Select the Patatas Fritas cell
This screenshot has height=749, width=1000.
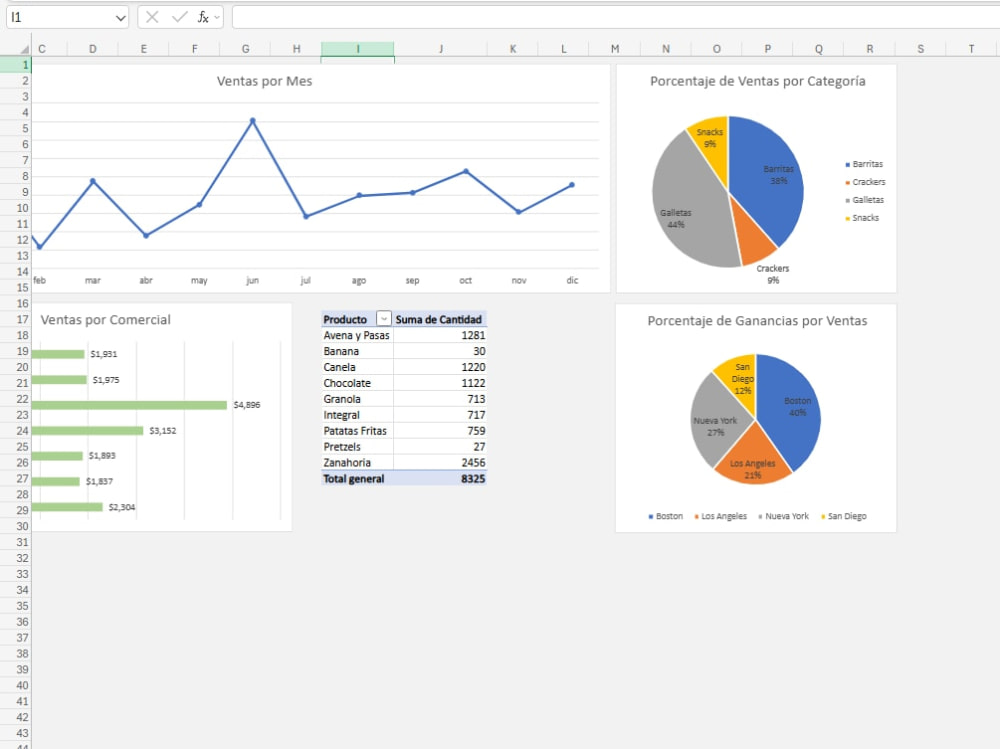click(x=357, y=431)
